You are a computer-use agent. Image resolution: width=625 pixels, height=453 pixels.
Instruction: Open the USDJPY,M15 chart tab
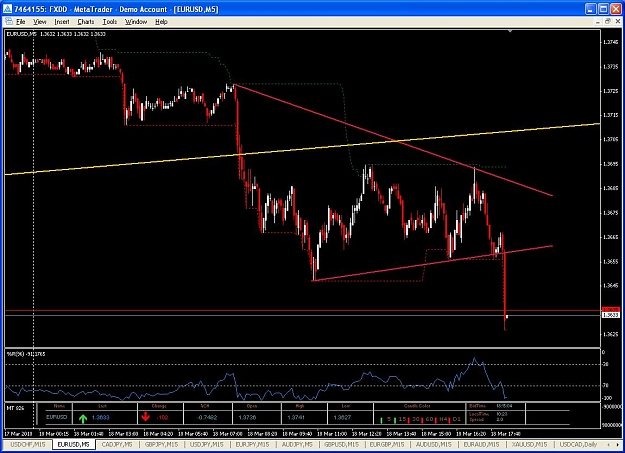[206, 444]
